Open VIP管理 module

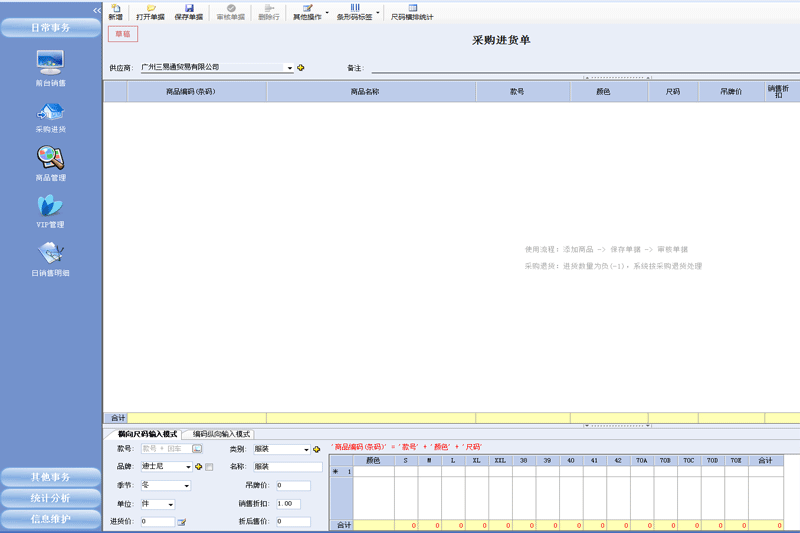tap(50, 208)
